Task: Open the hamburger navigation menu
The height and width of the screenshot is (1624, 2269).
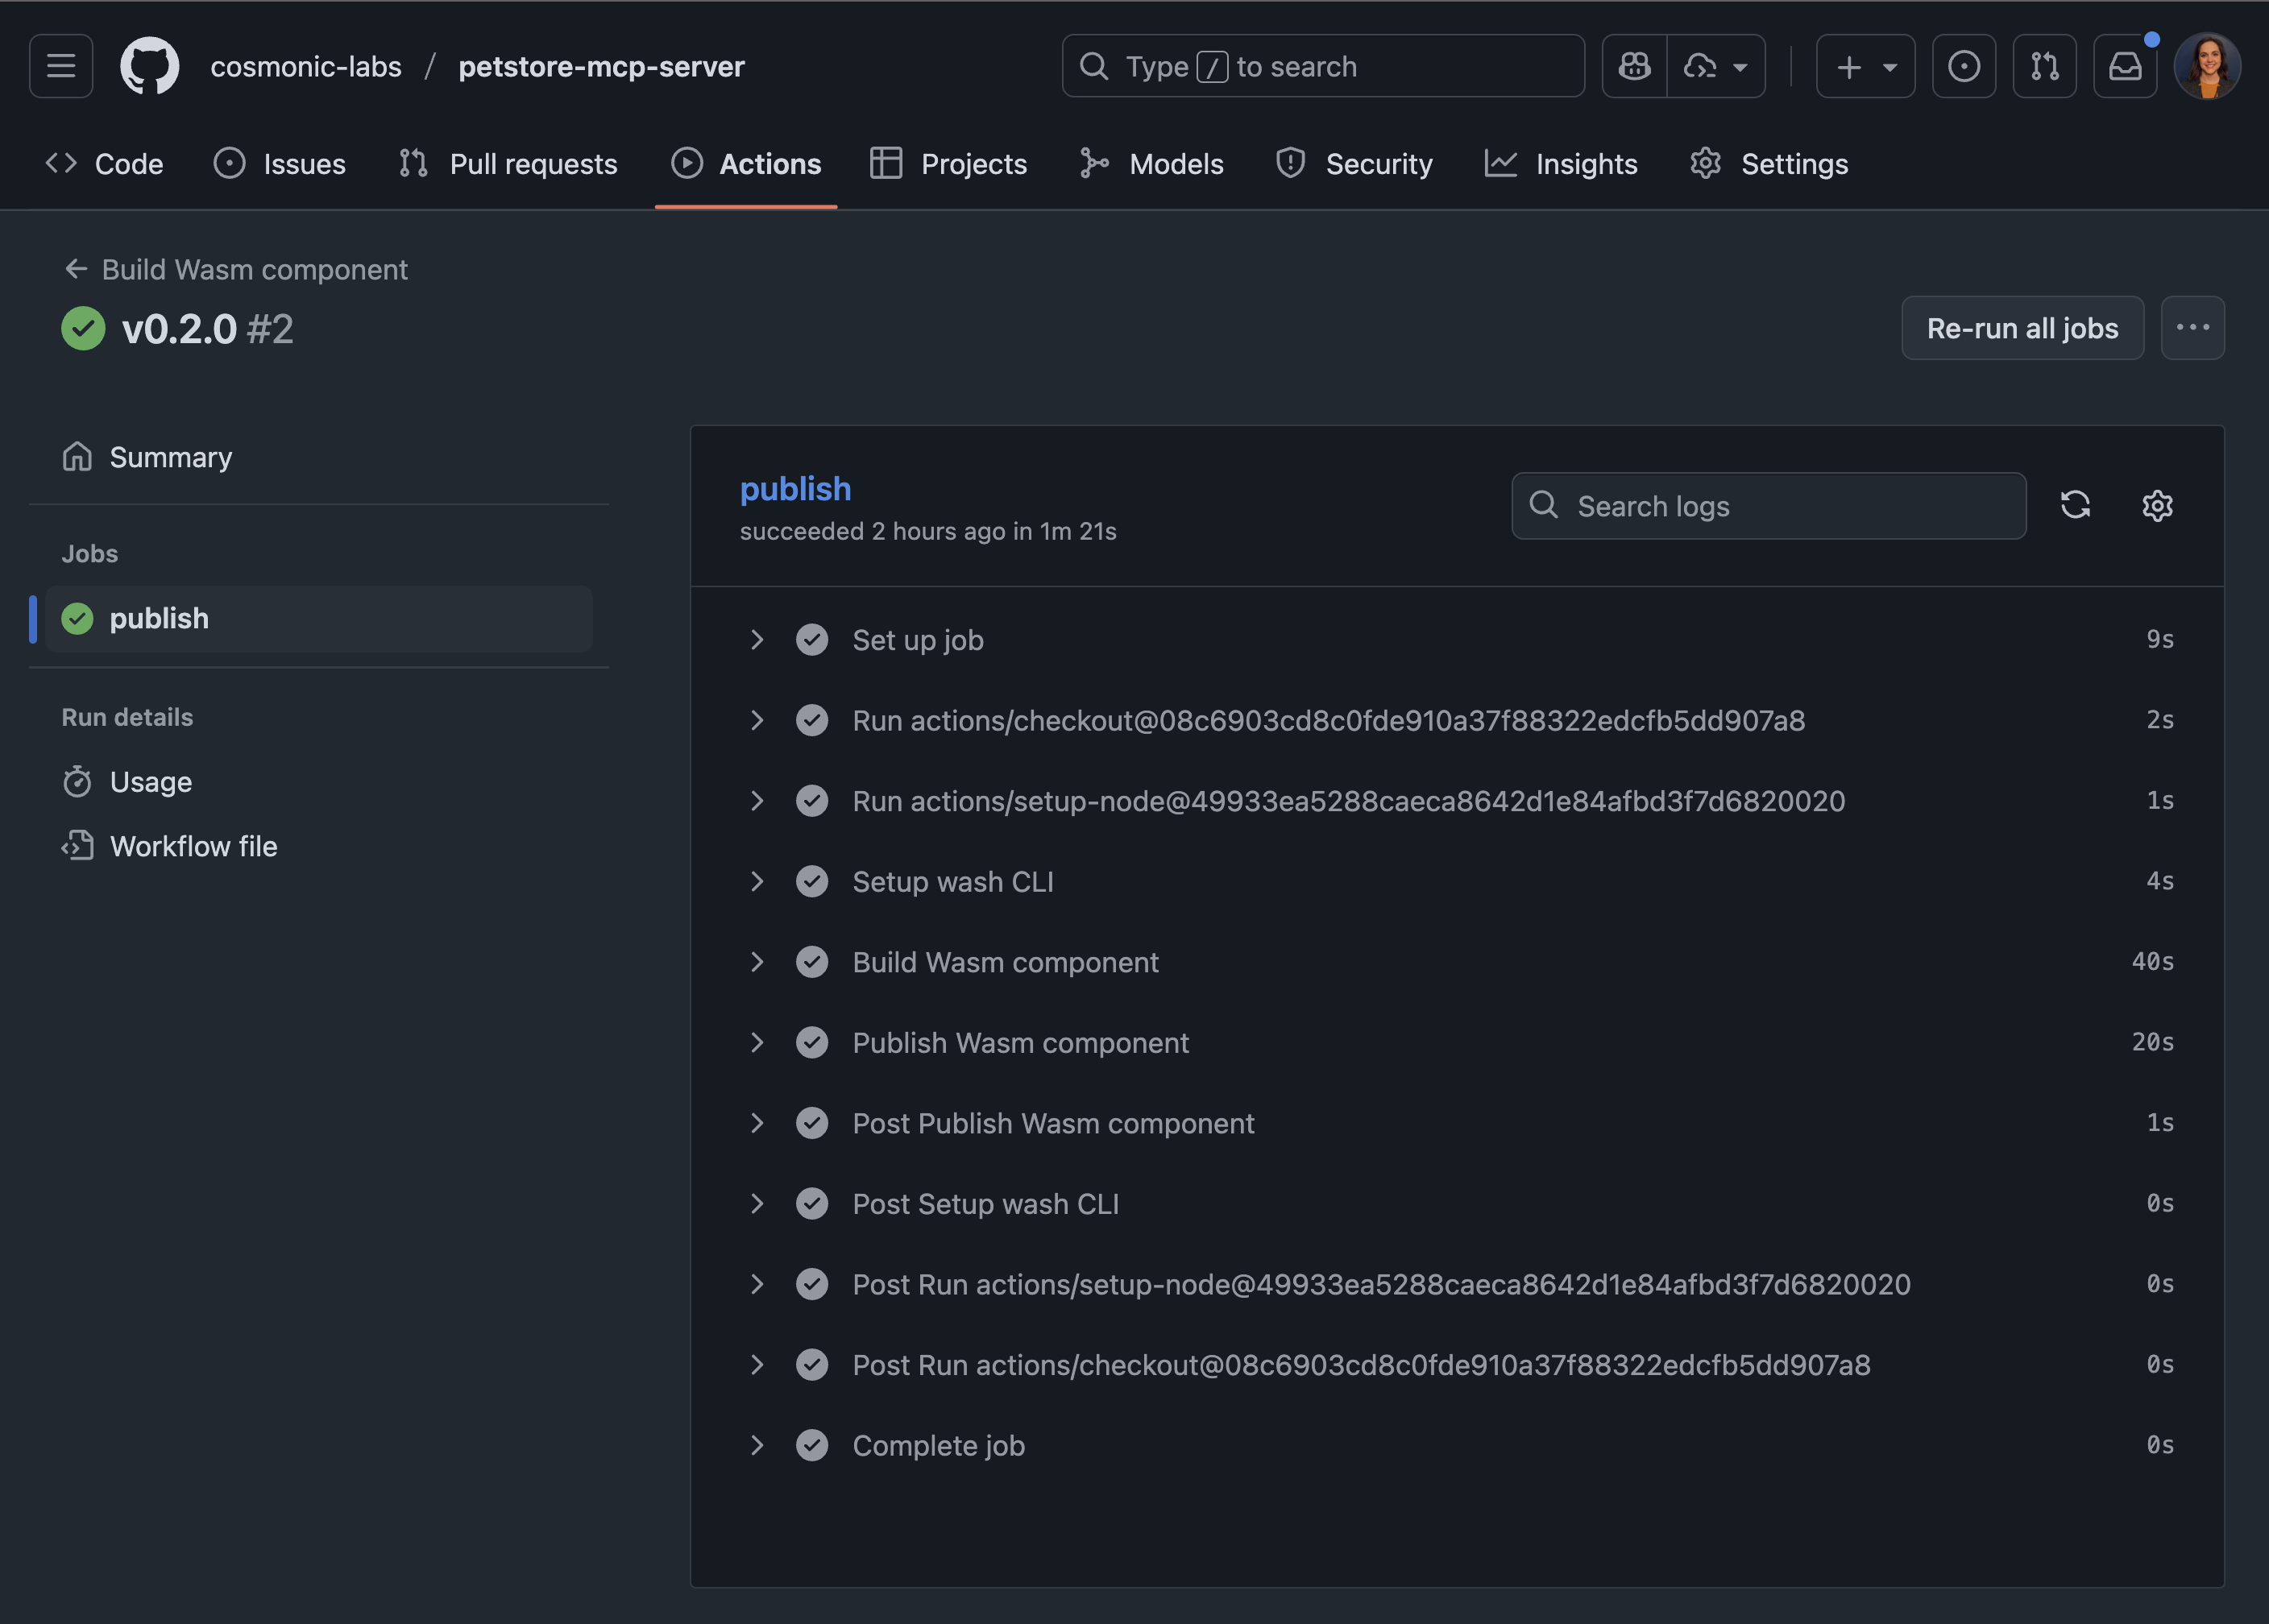Action: tap(61, 66)
